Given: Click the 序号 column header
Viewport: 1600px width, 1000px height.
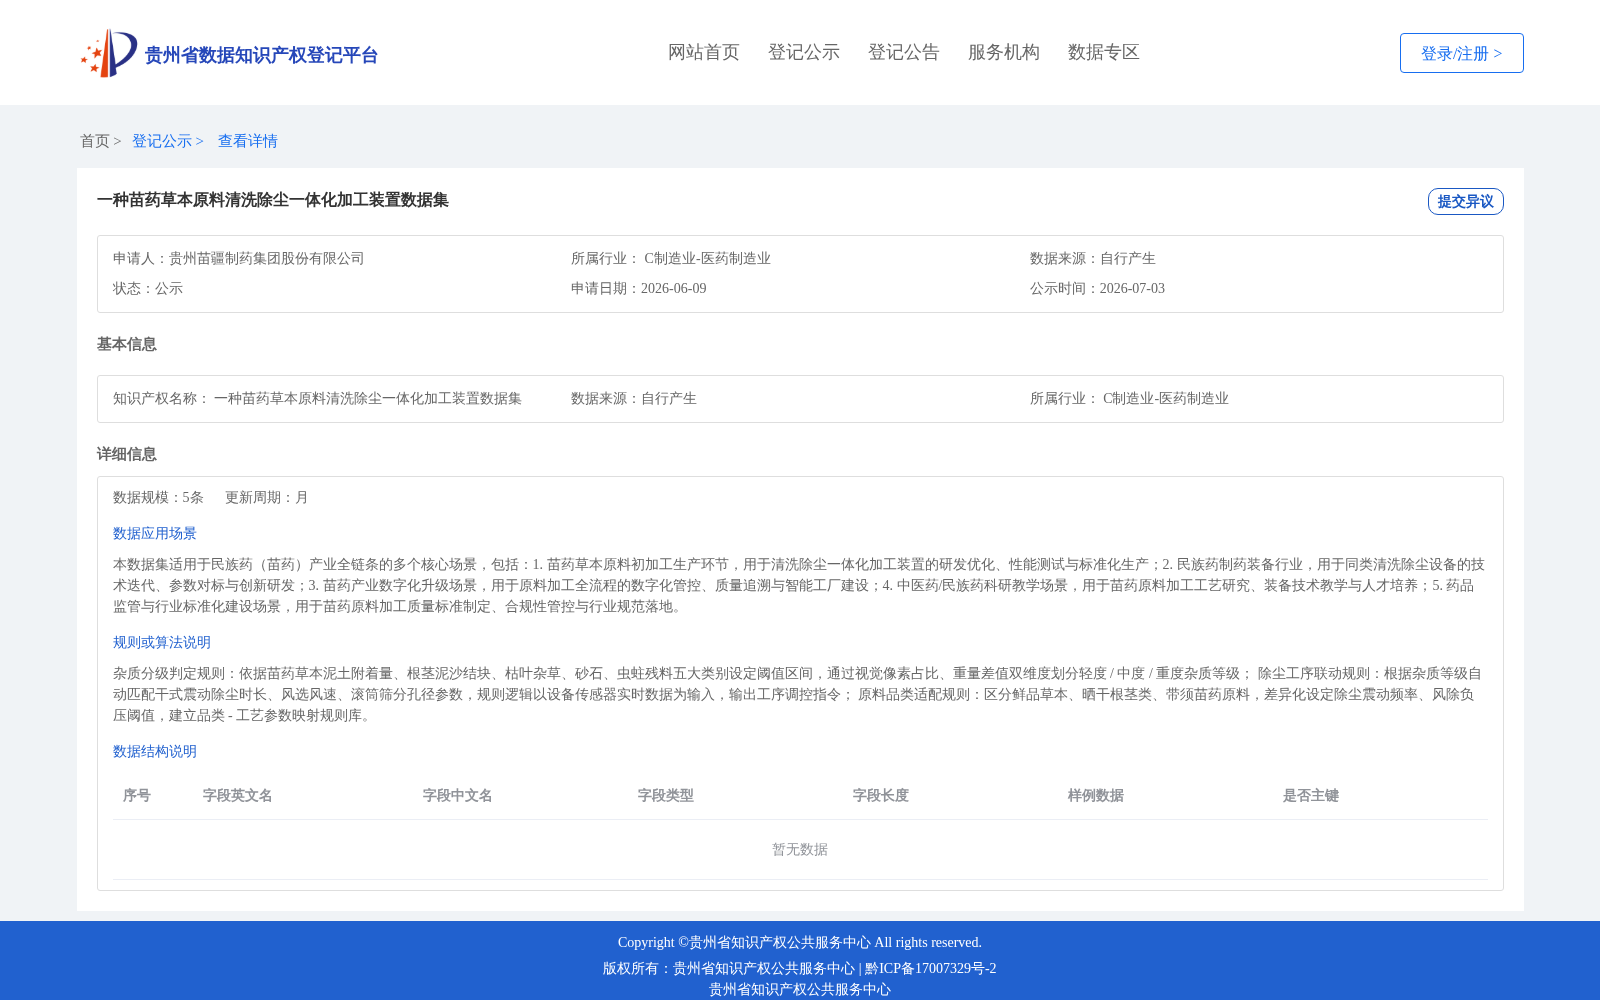Looking at the screenshot, I should point(137,795).
